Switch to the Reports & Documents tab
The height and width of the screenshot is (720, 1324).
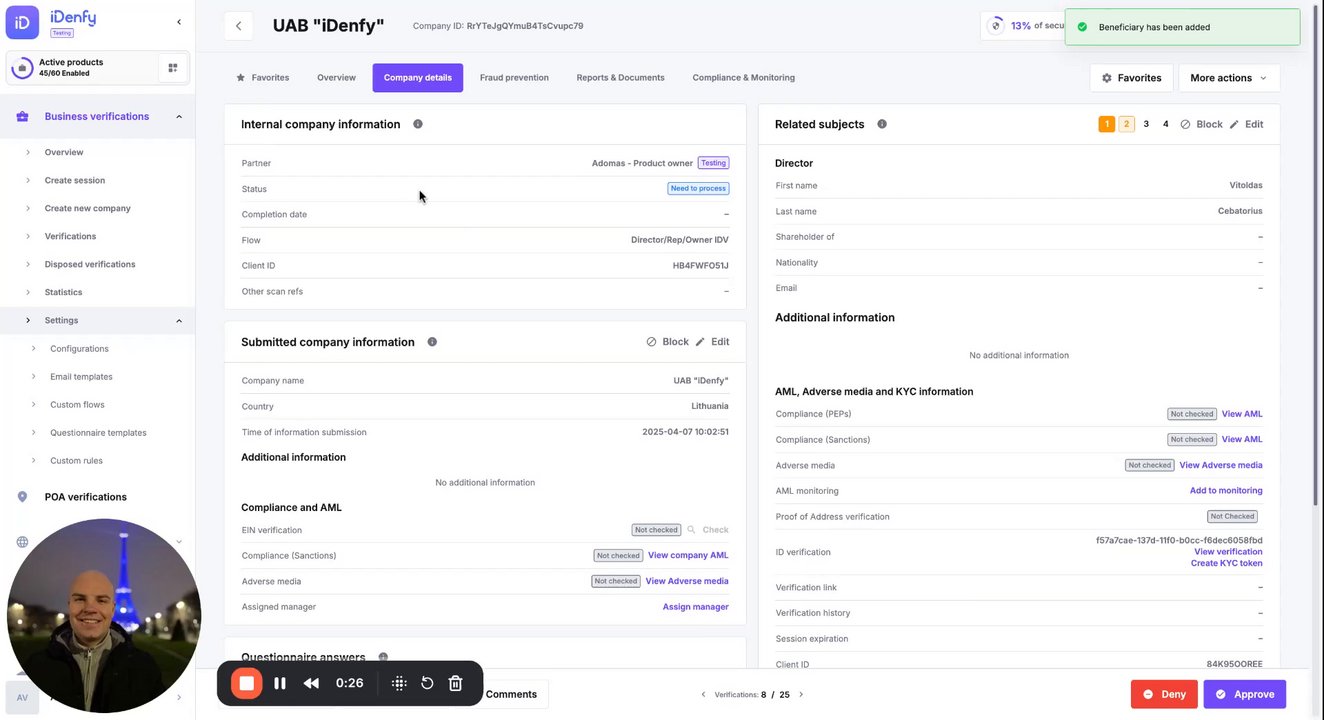click(620, 78)
